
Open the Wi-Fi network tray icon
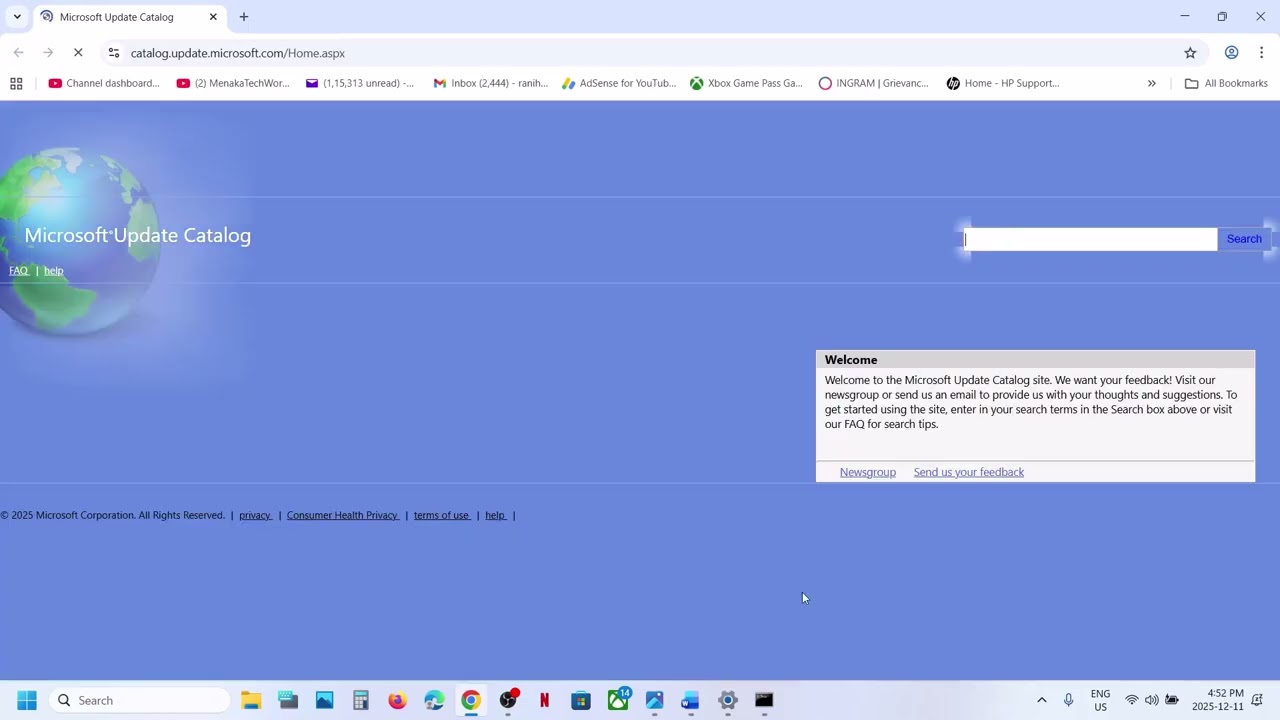[x=1132, y=700]
